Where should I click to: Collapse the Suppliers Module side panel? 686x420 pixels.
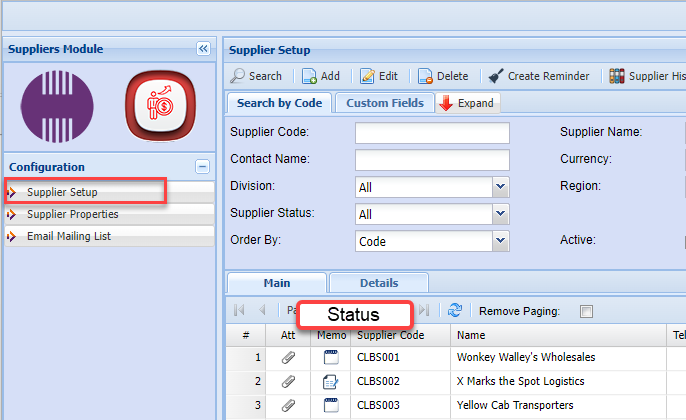coord(203,48)
